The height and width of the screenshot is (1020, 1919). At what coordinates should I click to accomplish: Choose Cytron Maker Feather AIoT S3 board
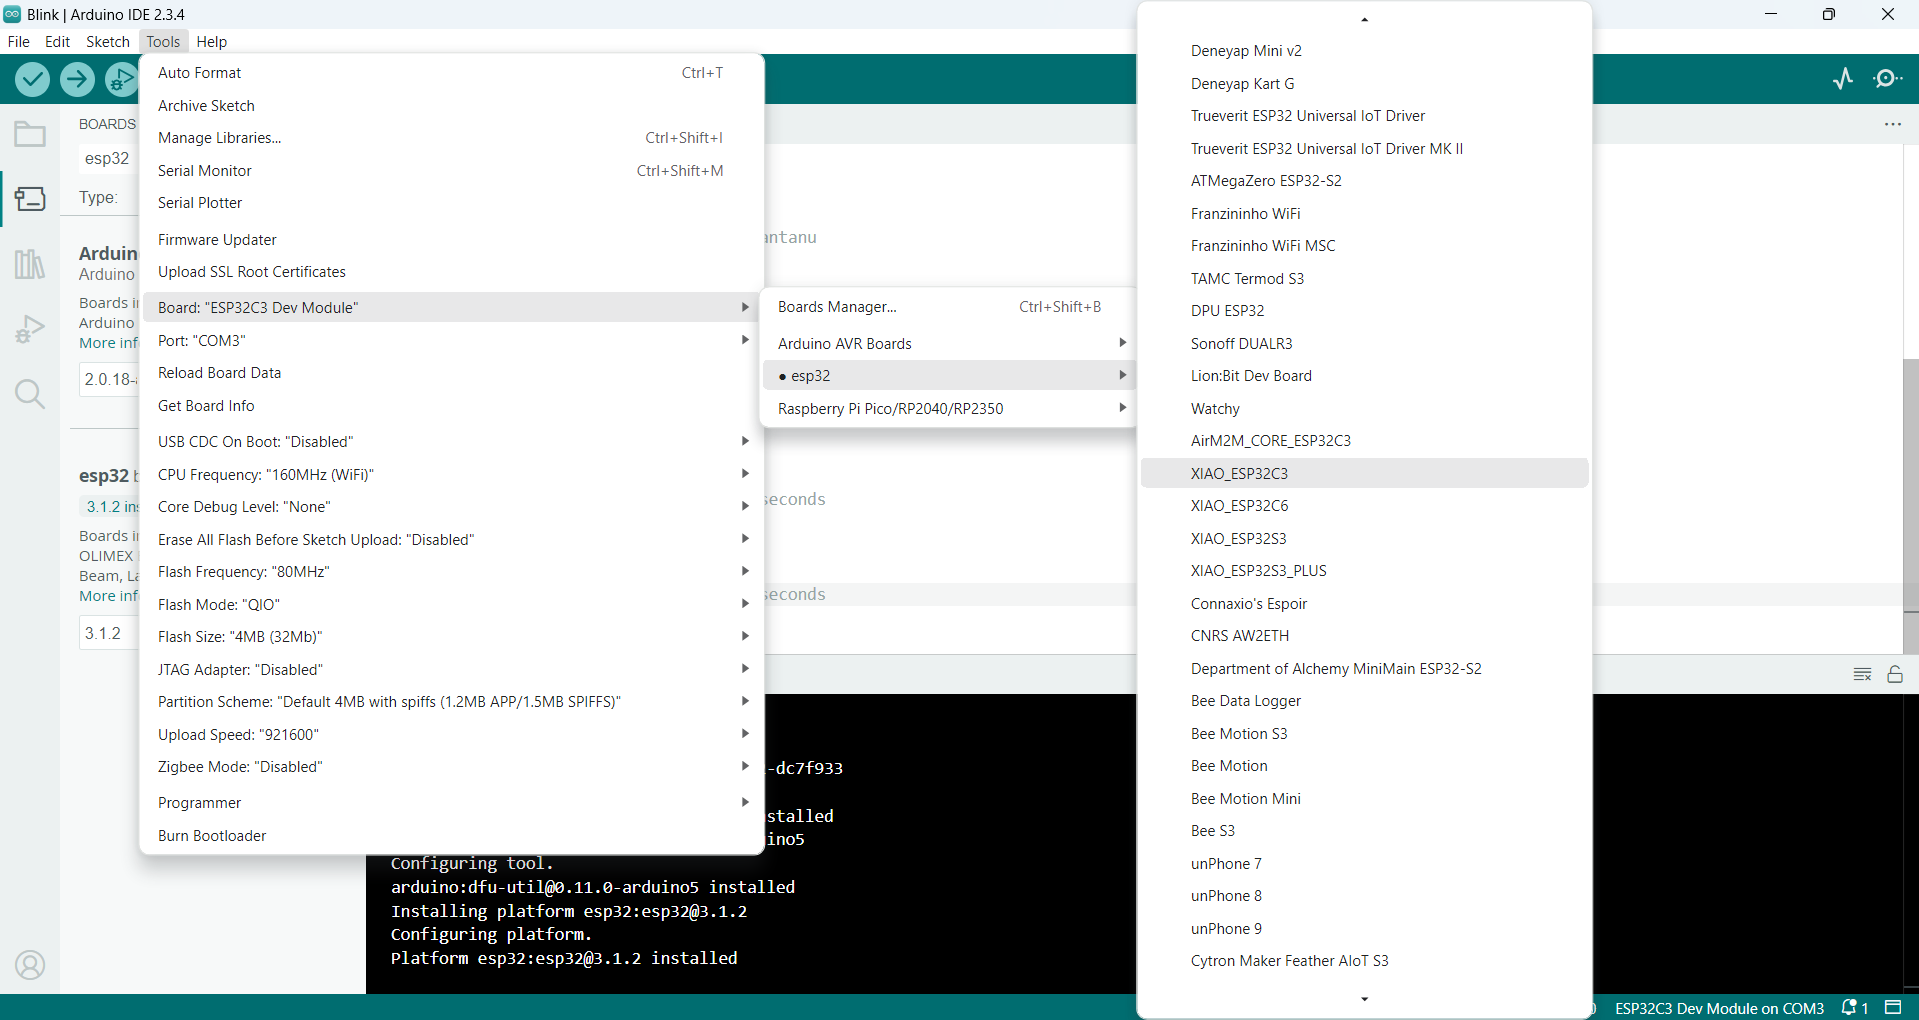click(1364, 960)
